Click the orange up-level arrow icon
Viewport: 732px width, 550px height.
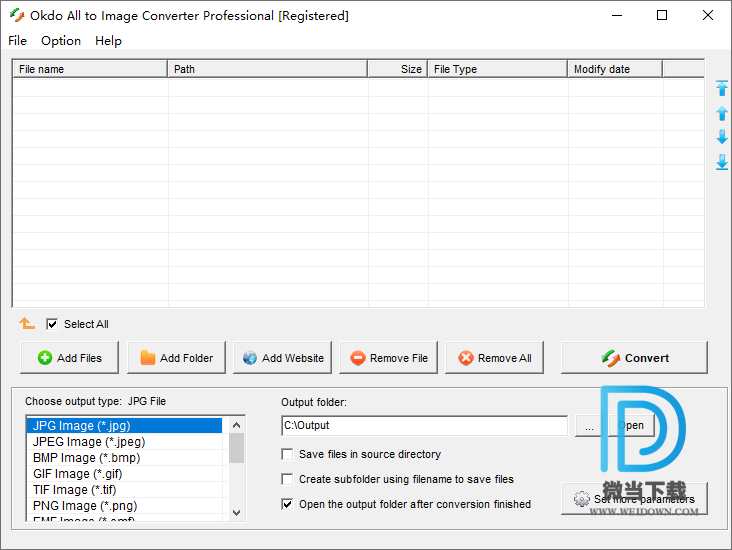pos(27,323)
